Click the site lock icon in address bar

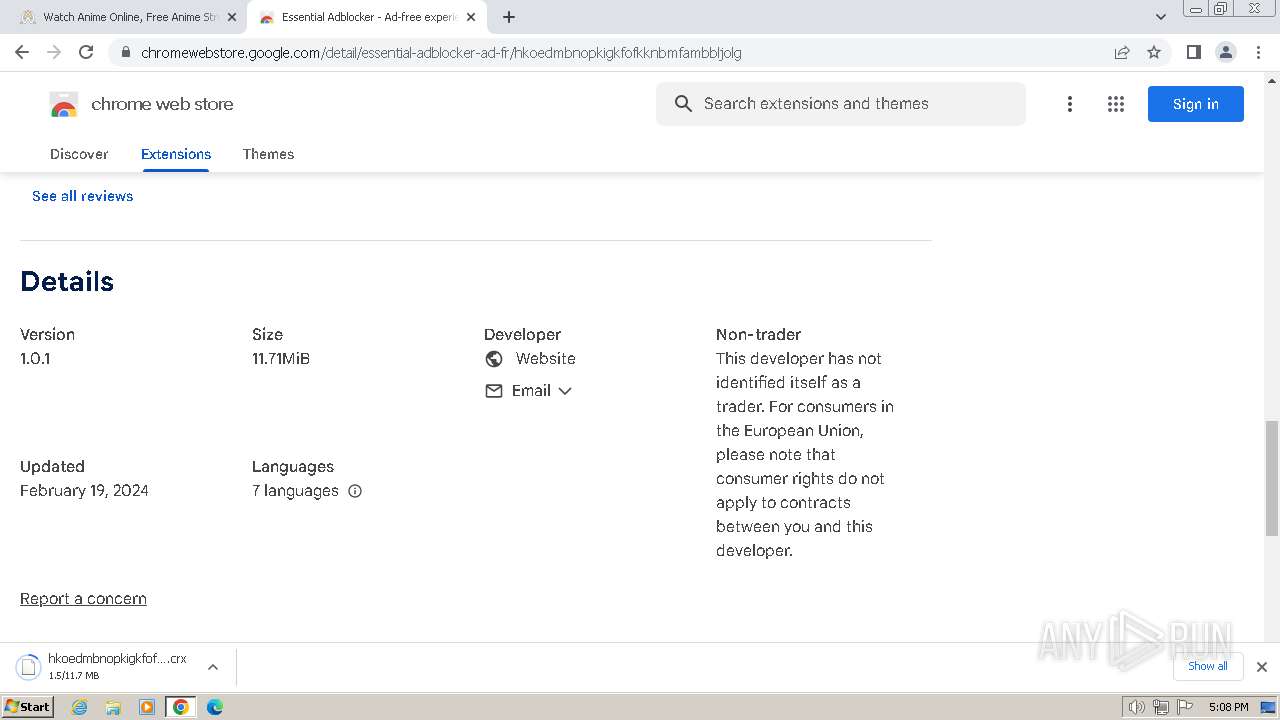[x=125, y=52]
